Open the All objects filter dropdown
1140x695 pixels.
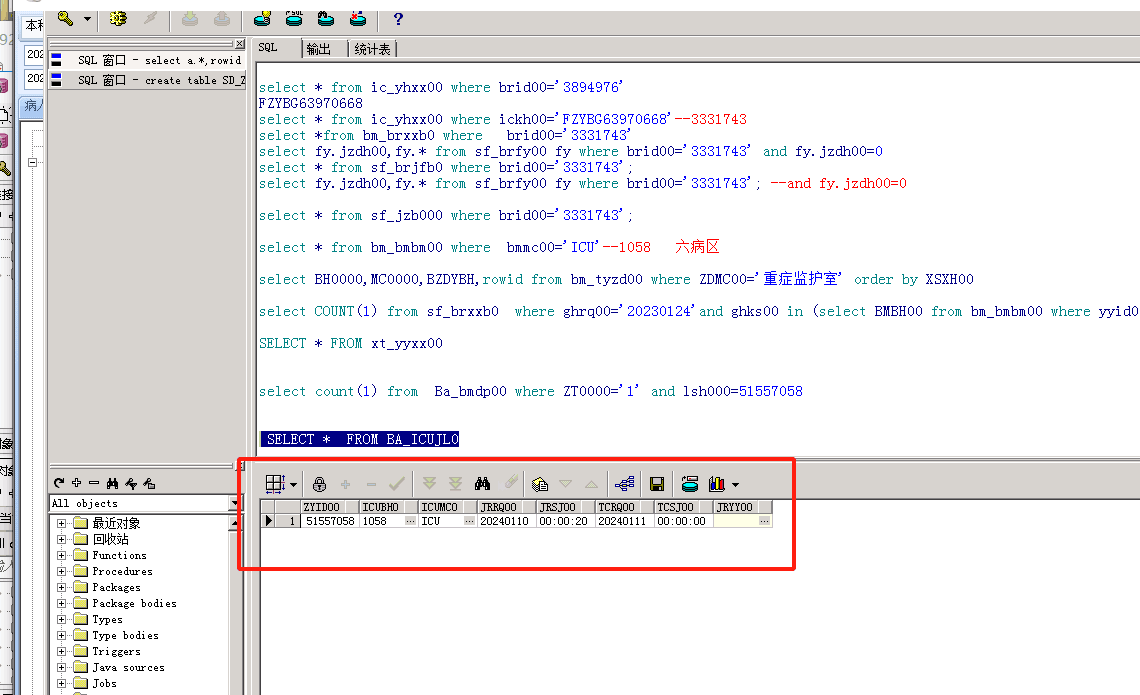236,503
